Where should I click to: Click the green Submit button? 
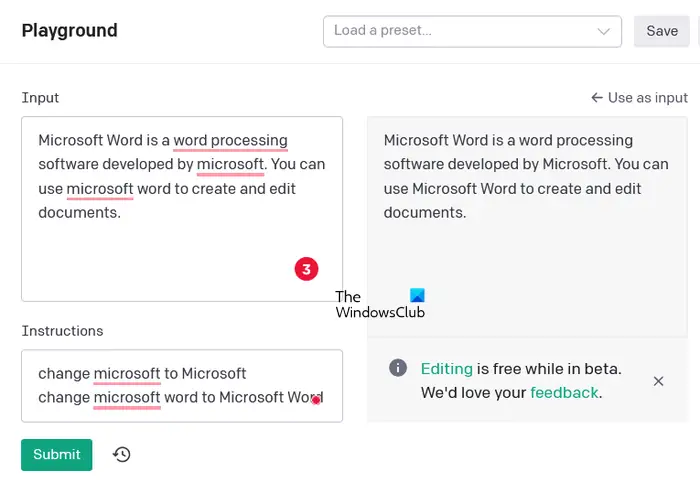(57, 454)
